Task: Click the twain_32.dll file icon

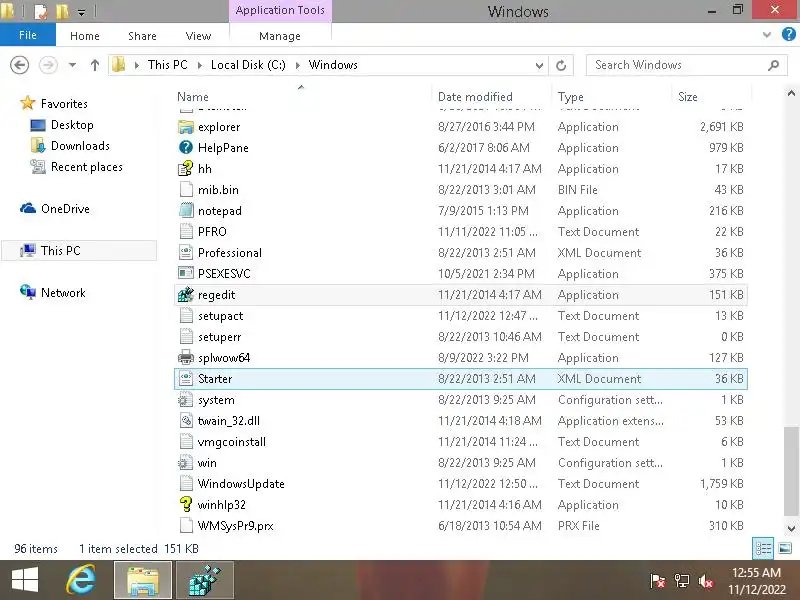Action: 186,420
